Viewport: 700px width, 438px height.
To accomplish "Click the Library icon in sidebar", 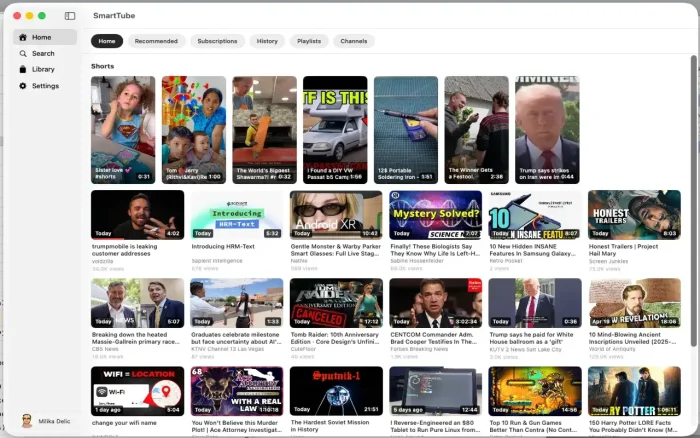I will coord(23,69).
